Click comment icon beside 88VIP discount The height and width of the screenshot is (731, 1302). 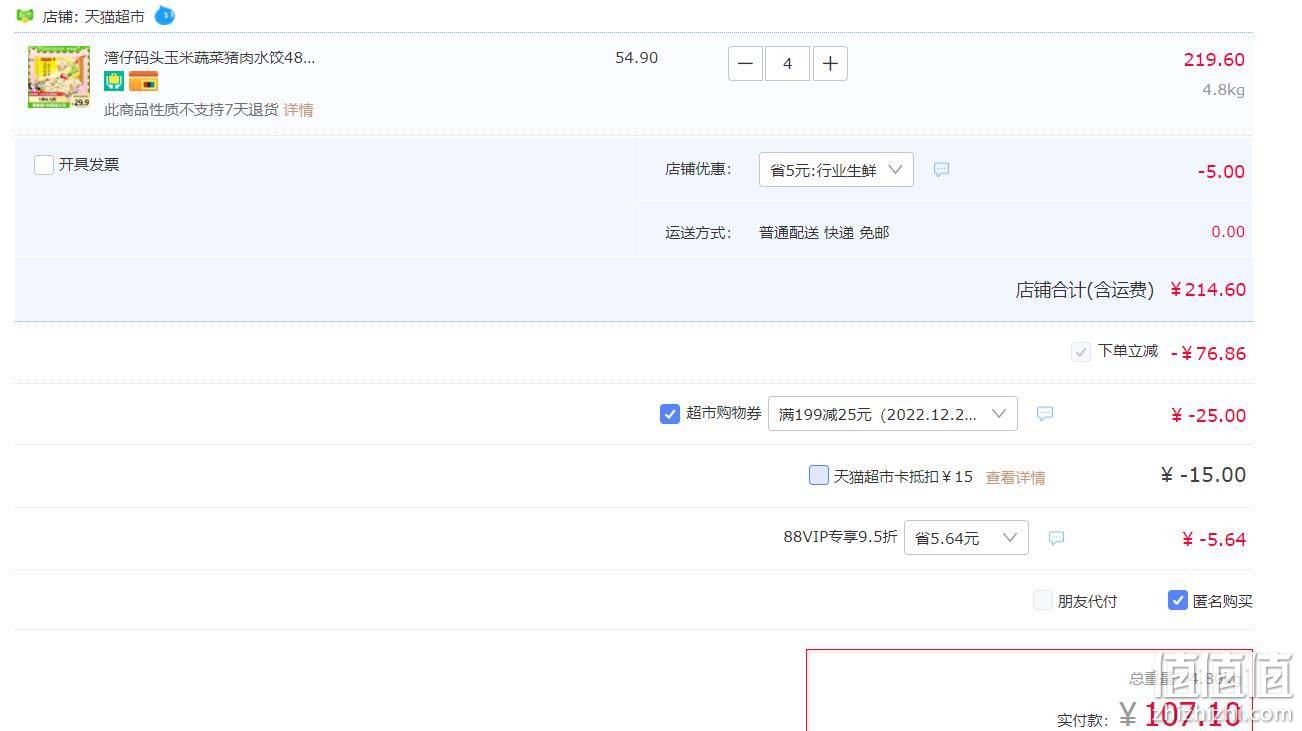(x=1056, y=538)
